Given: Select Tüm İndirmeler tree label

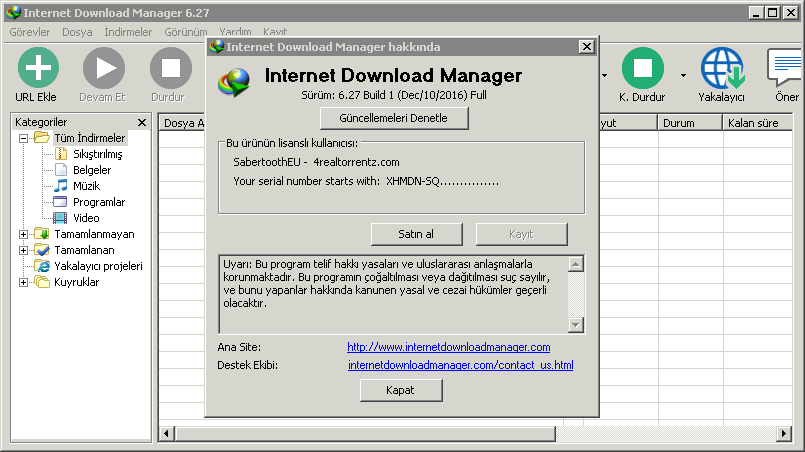Looking at the screenshot, I should (x=90, y=138).
